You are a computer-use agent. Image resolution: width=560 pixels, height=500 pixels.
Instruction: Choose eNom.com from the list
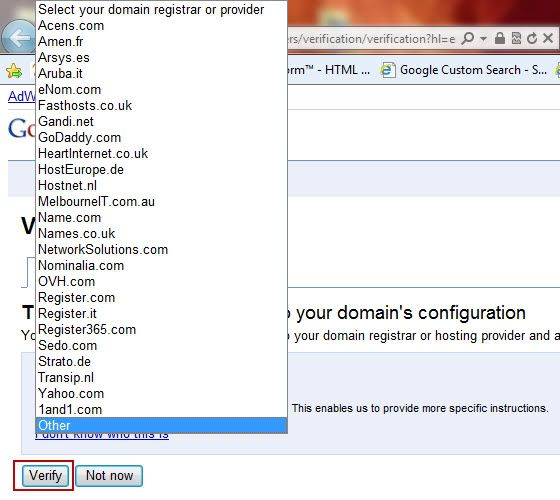click(161, 90)
